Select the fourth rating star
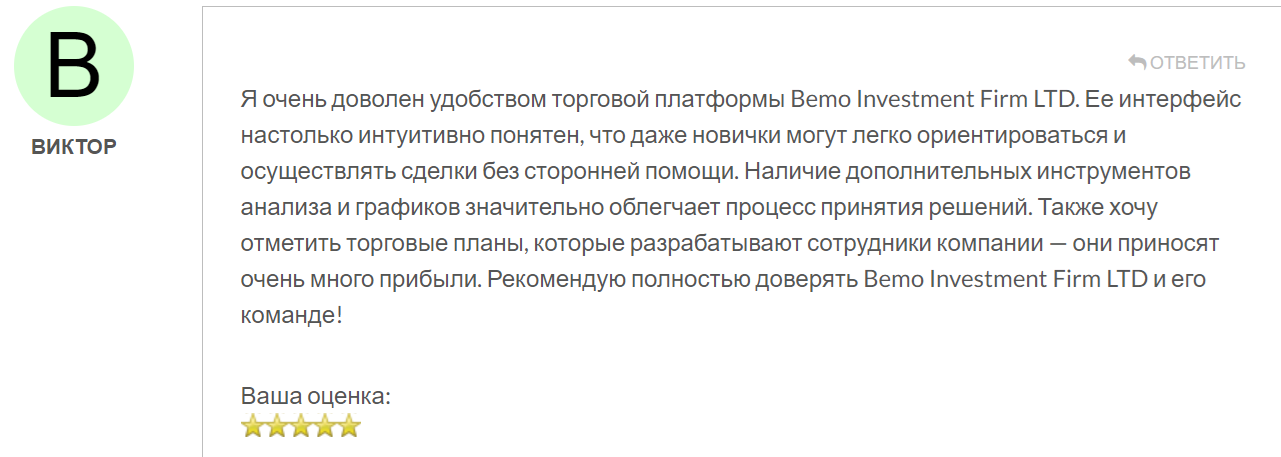The width and height of the screenshot is (1281, 457). (x=324, y=427)
